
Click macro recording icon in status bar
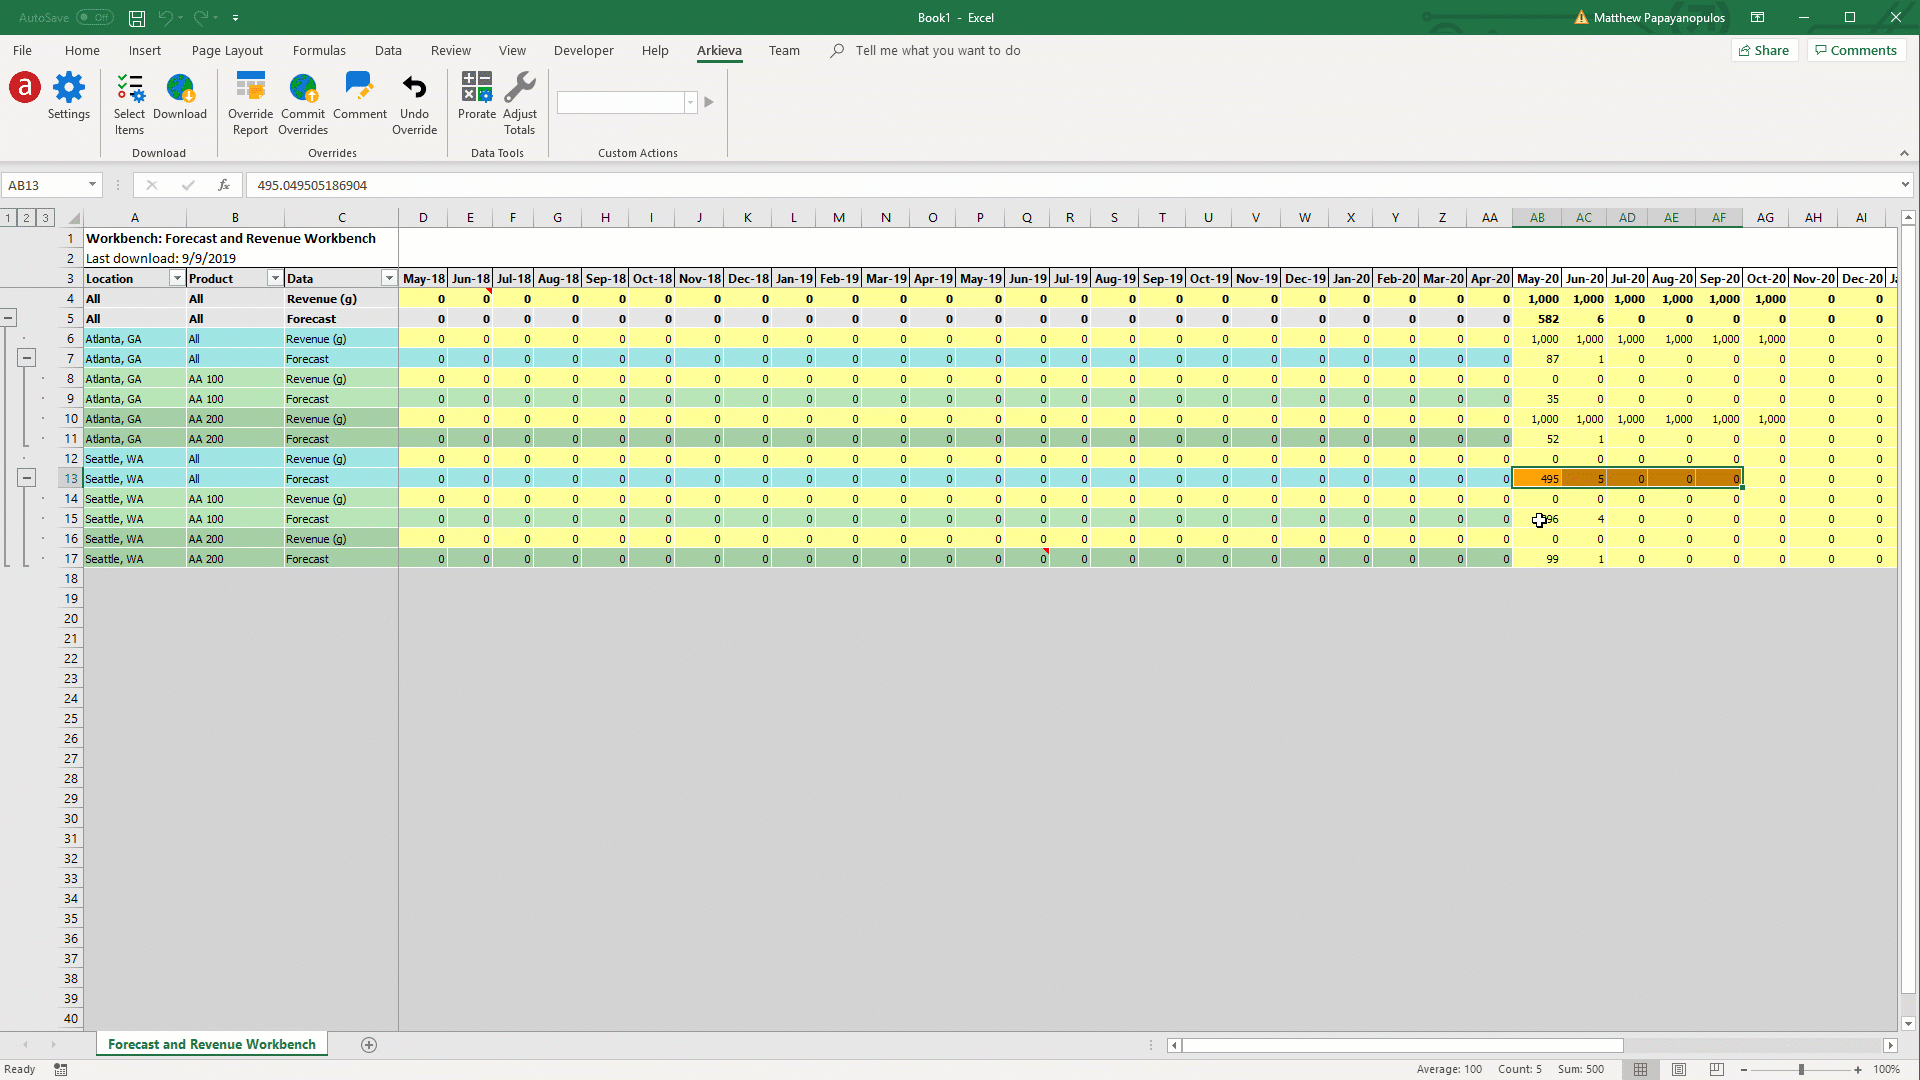61,1069
